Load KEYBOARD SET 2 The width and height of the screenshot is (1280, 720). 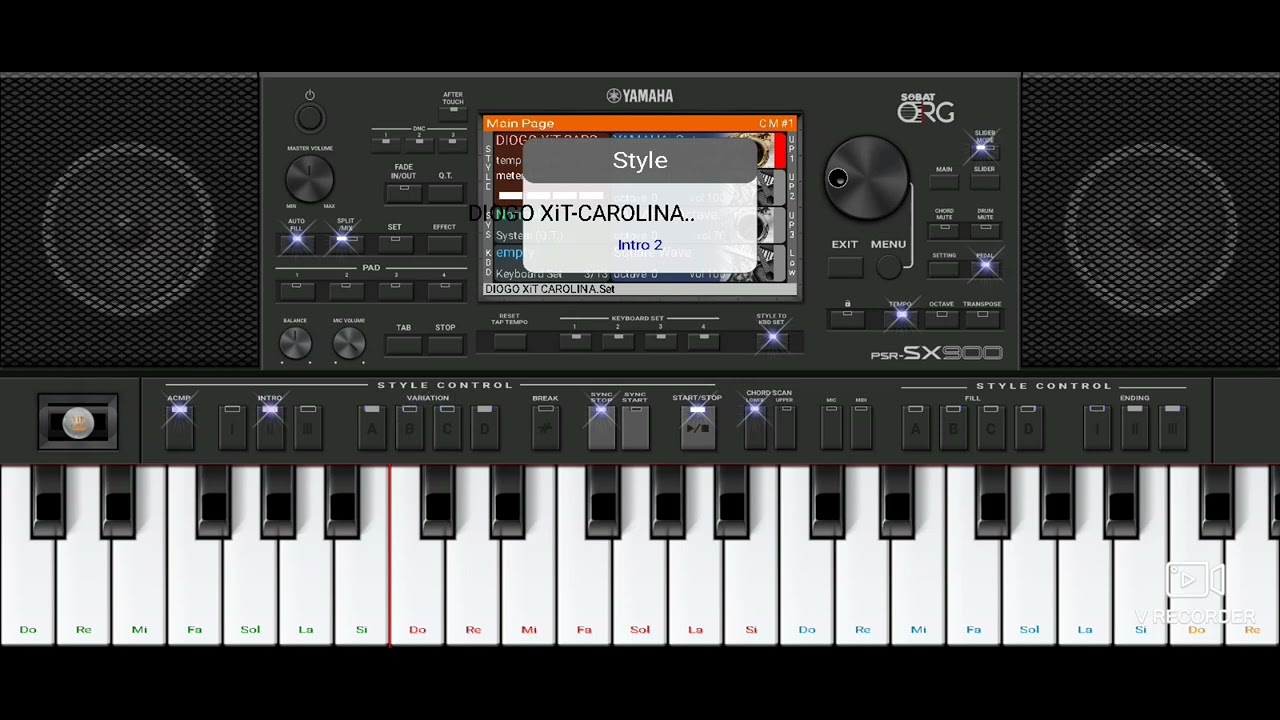pyautogui.click(x=617, y=340)
